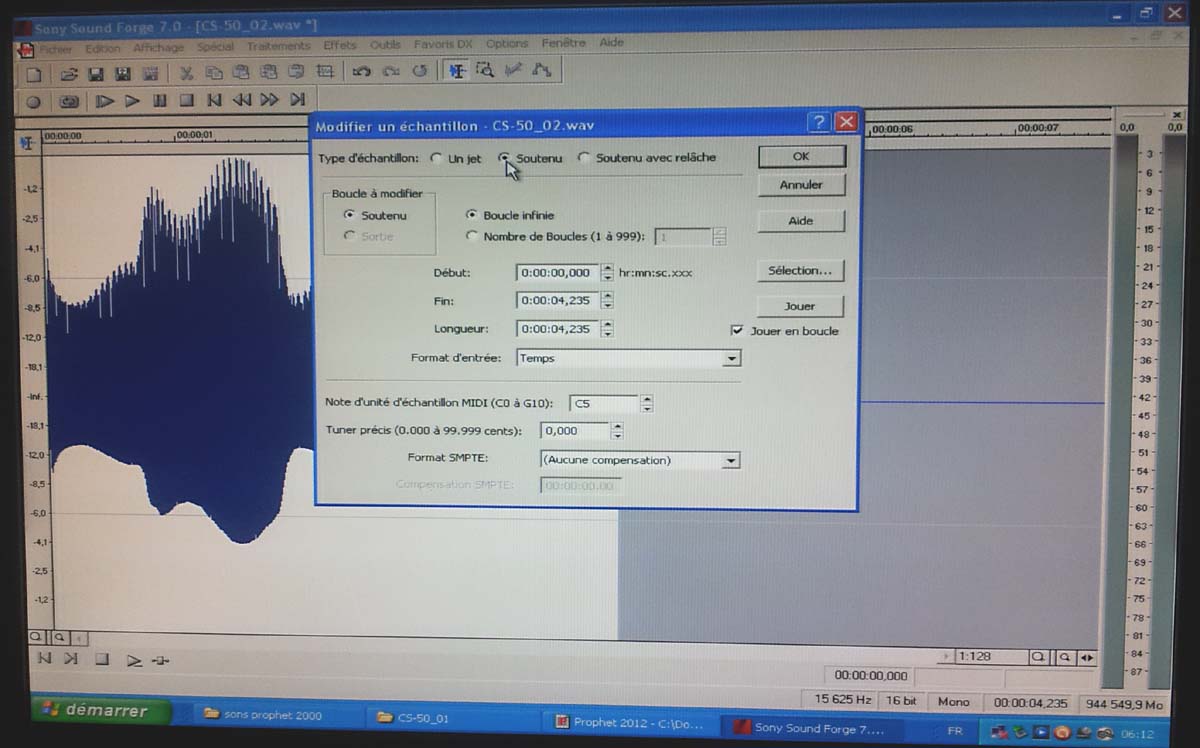Click the Début time stepper arrows
Image resolution: width=1200 pixels, height=748 pixels.
point(607,272)
